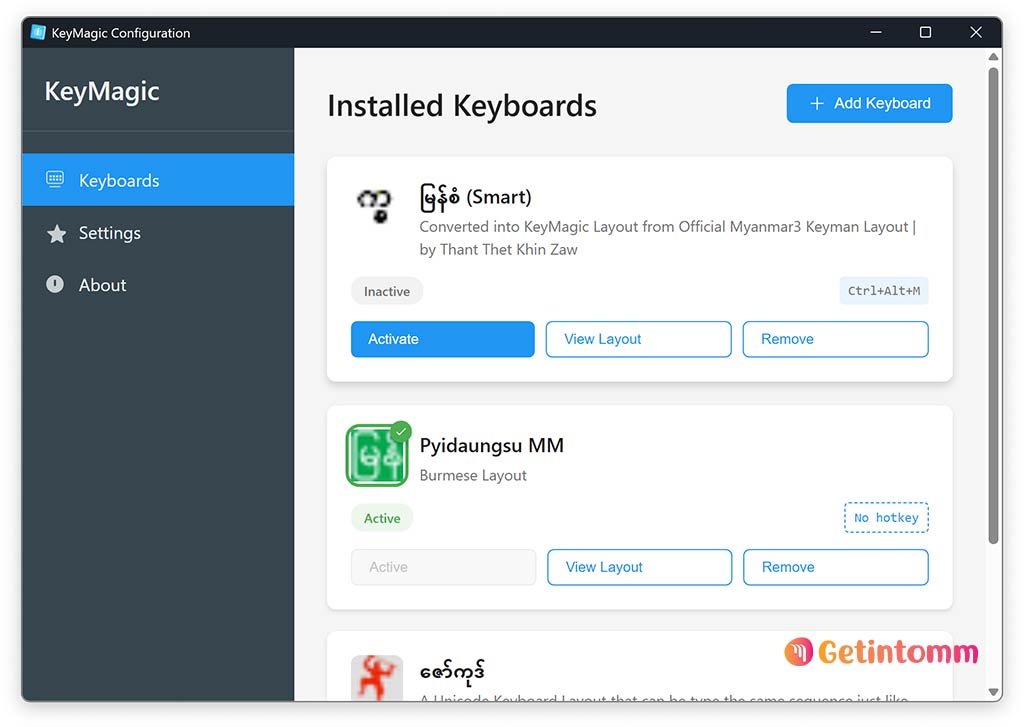
Task: Click the green checkmark on Pyidaungsu icon
Action: coord(400,431)
